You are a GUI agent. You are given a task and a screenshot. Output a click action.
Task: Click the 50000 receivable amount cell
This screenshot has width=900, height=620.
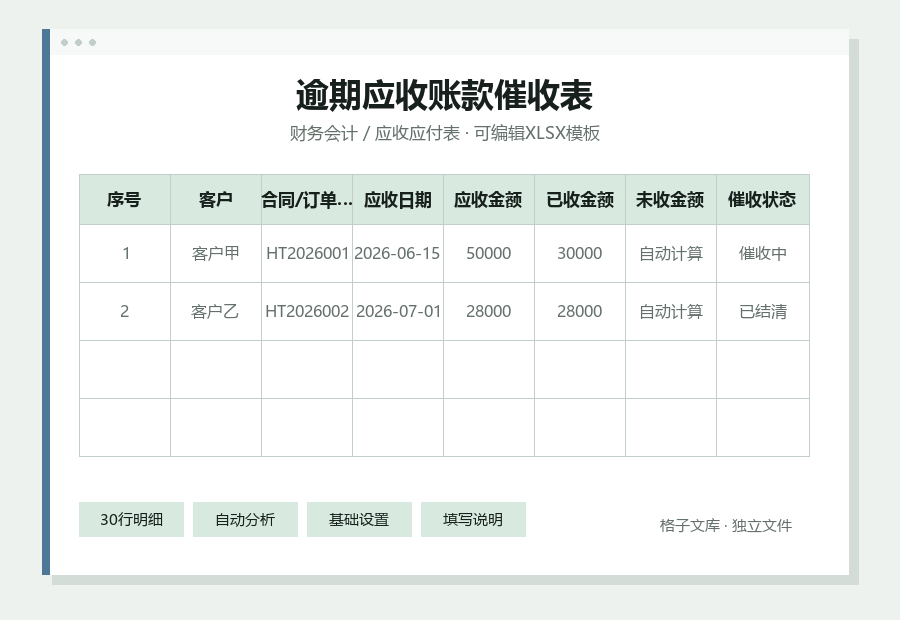pos(488,253)
